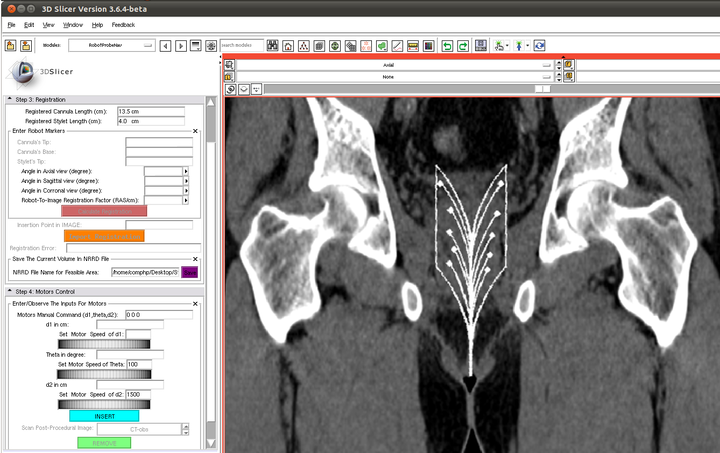Open the yellow volume selector beside the Axial dropdown
Viewport: 720px width, 453px height.
569,65
